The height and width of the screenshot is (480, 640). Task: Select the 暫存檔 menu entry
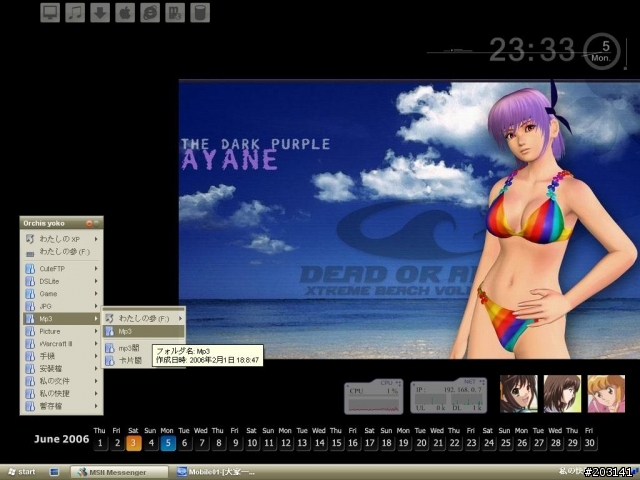click(x=62, y=406)
